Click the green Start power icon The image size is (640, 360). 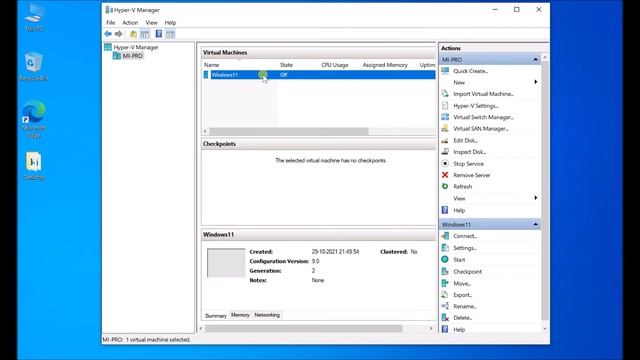pyautogui.click(x=445, y=260)
